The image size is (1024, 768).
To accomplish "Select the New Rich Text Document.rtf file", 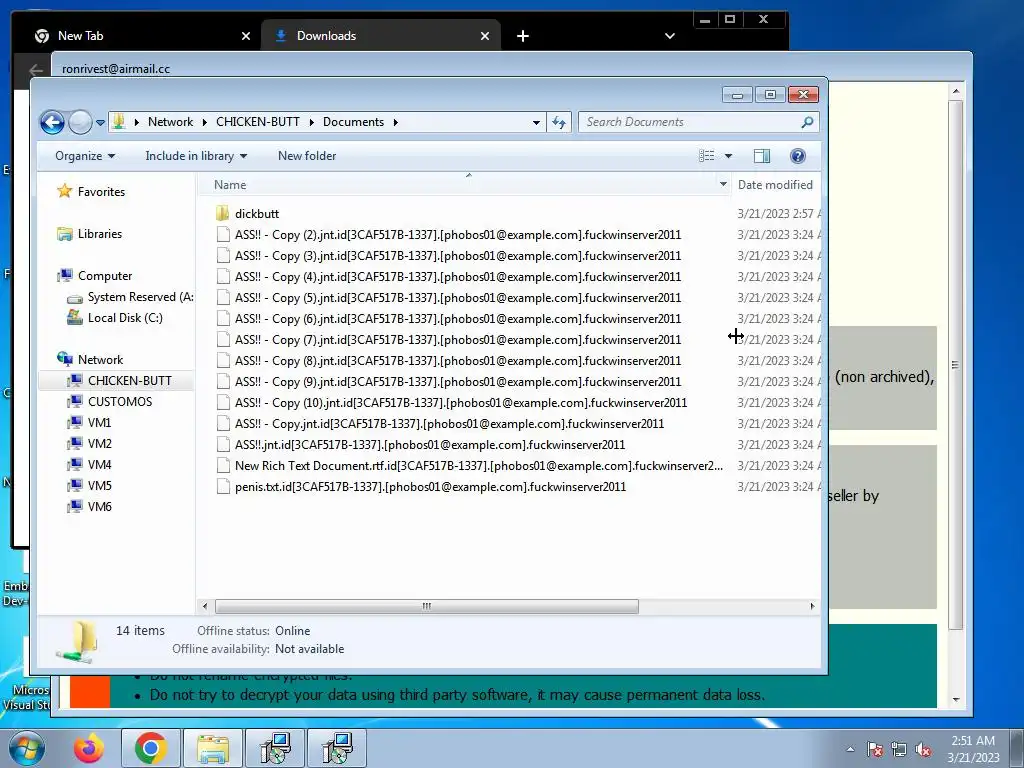I will click(x=479, y=466).
